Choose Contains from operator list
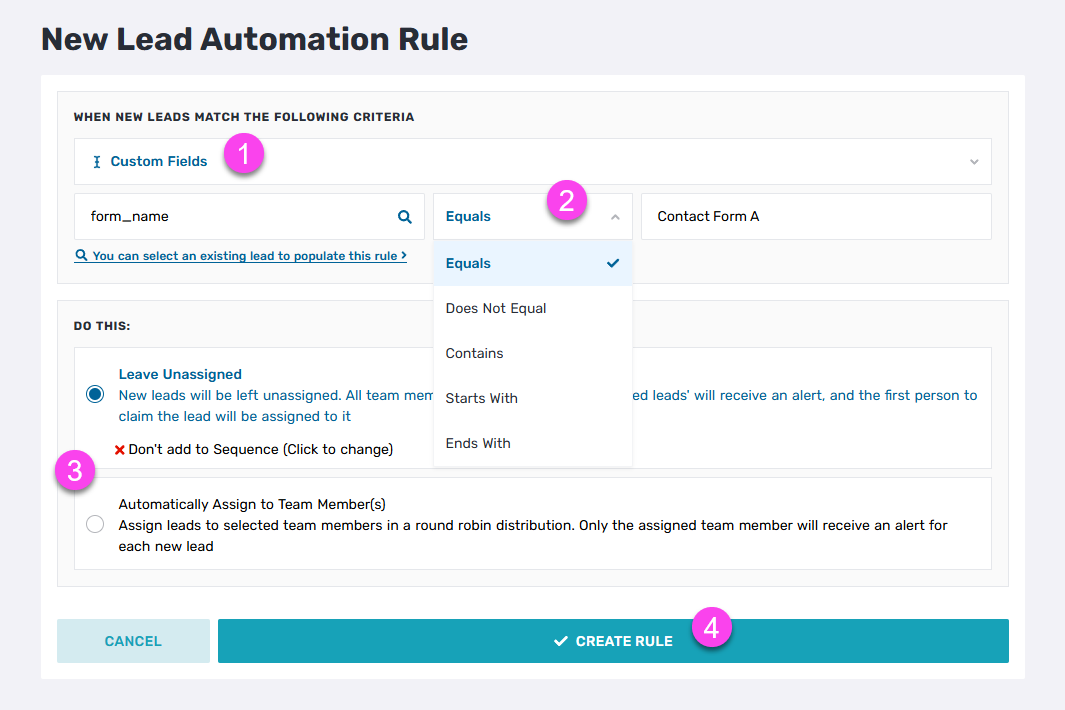Screen dimensions: 1065x710 coord(475,353)
